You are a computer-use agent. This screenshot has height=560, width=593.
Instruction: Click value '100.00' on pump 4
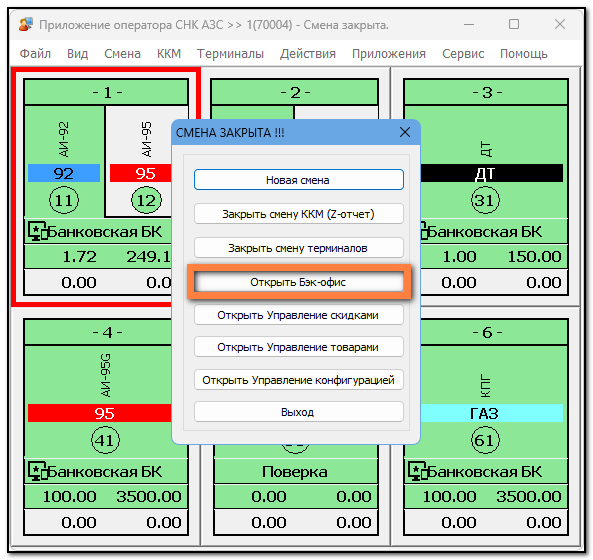point(70,496)
